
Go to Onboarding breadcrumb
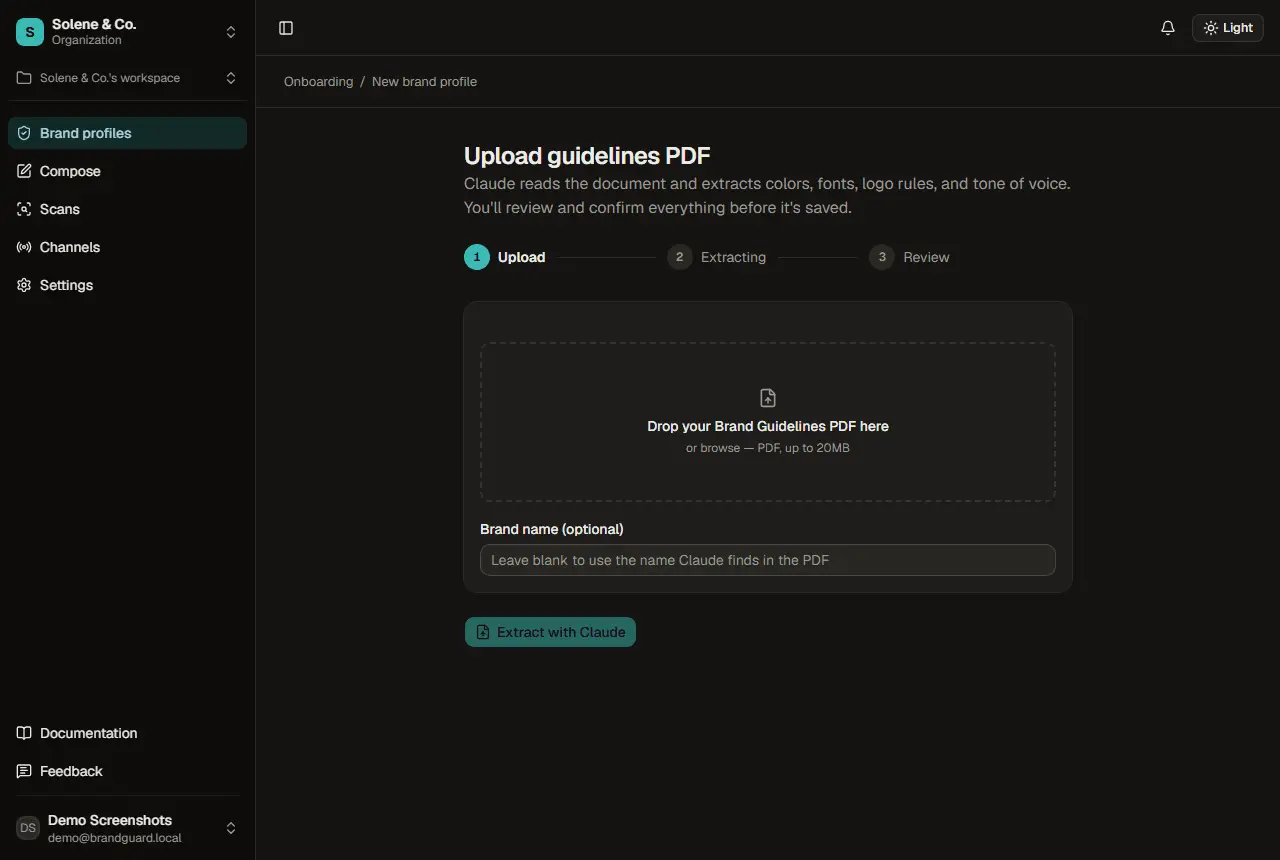click(x=318, y=82)
